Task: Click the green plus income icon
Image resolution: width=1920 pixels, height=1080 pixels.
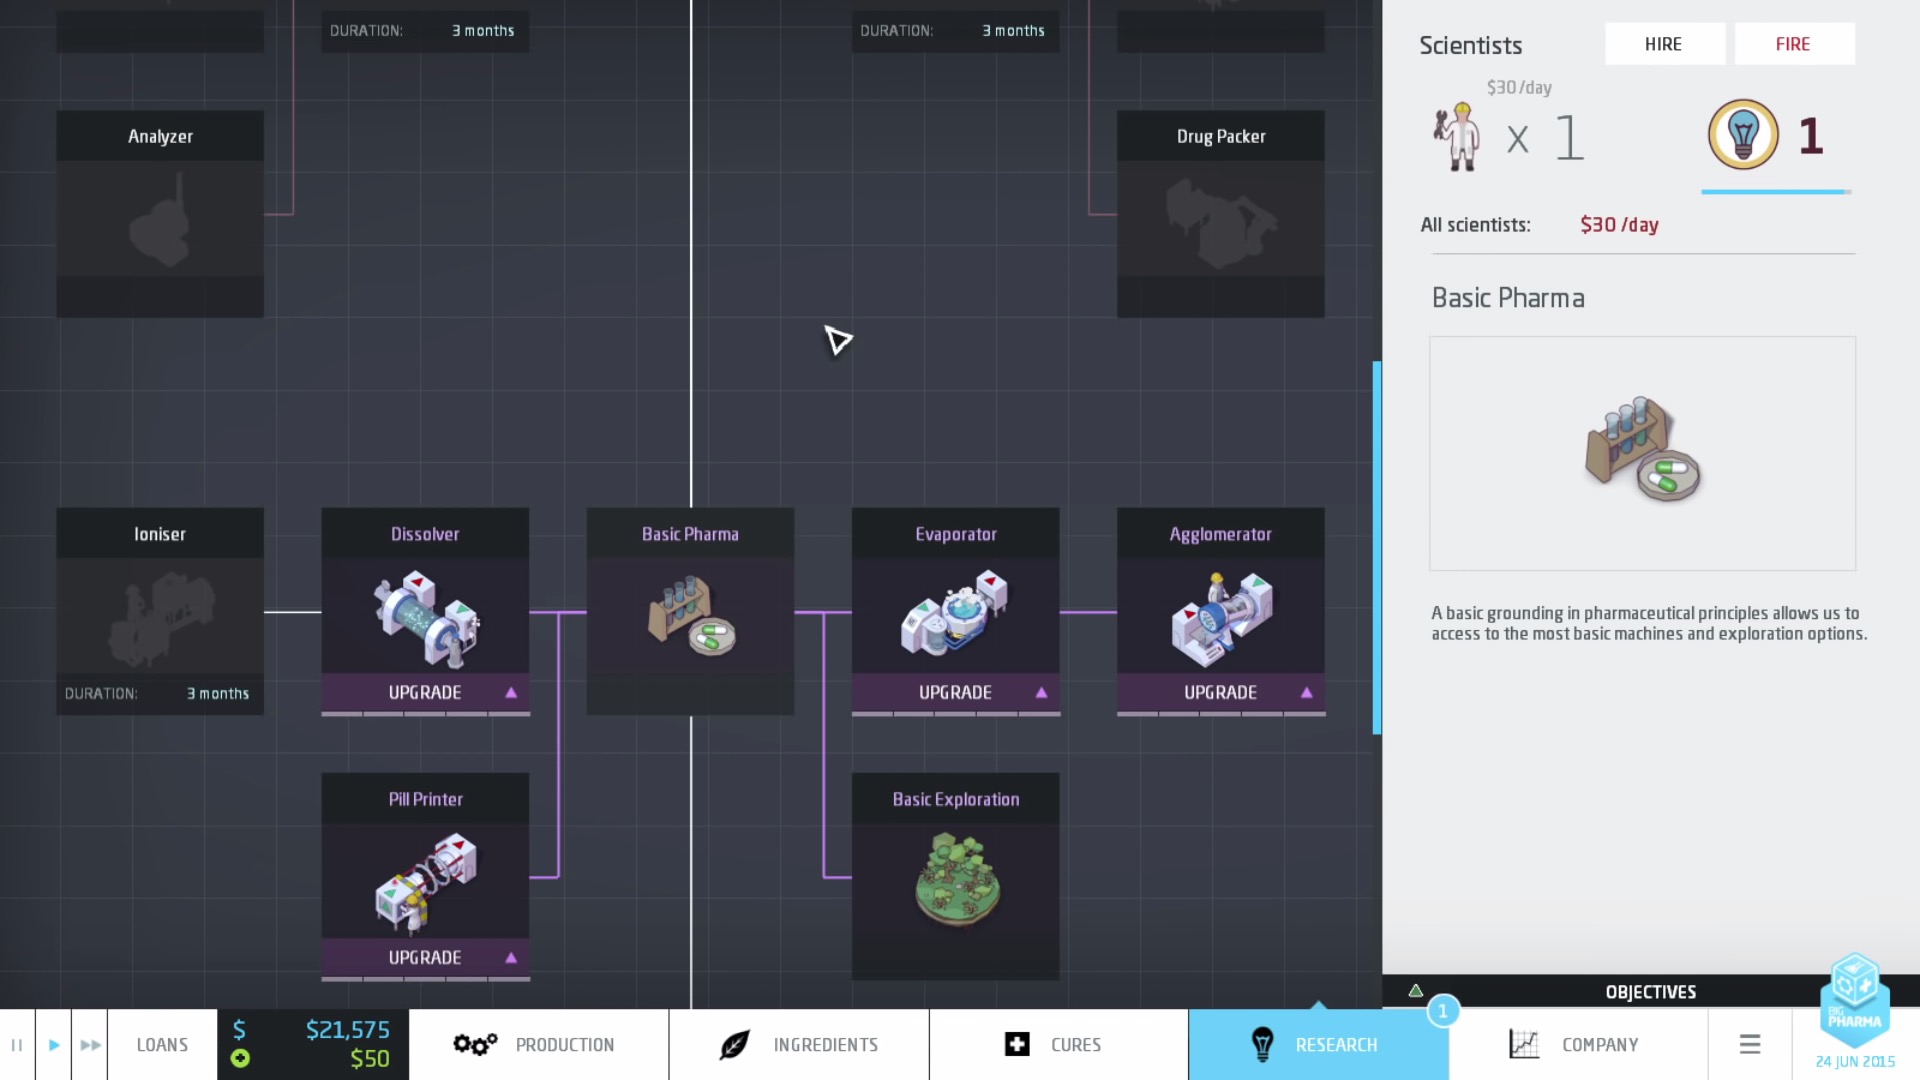Action: click(x=240, y=1058)
